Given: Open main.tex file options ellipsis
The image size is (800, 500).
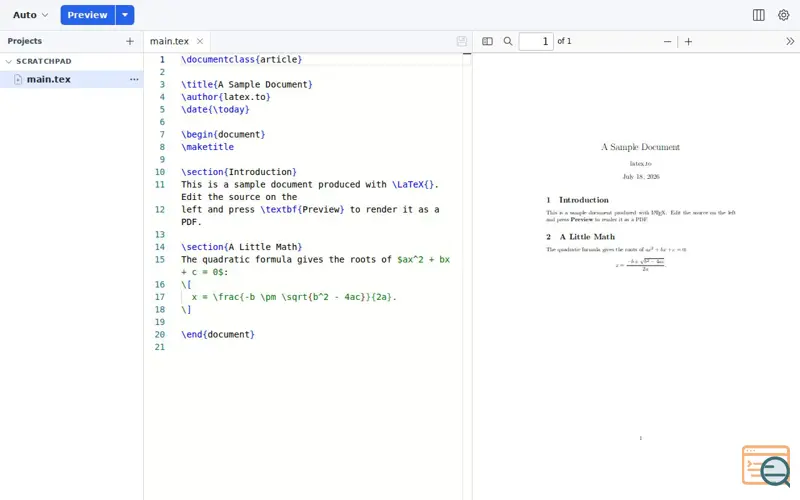Looking at the screenshot, I should pos(134,79).
